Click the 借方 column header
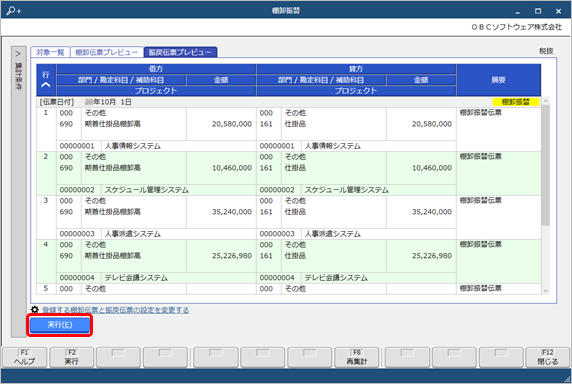 click(x=156, y=69)
